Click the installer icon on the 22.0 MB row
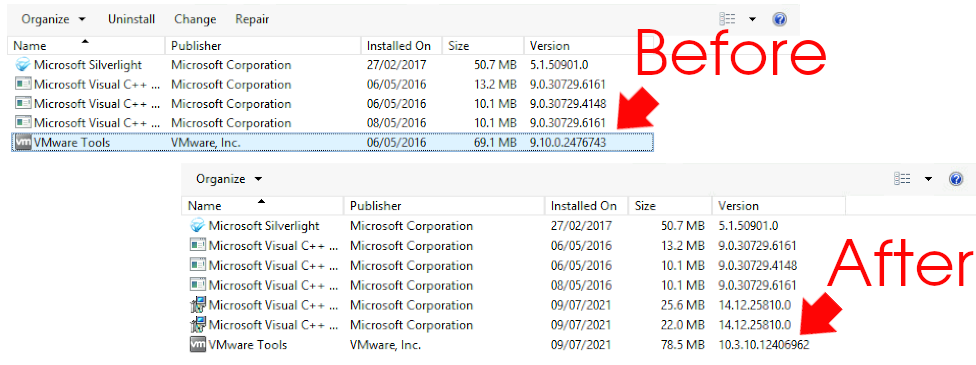976x365 pixels. tap(197, 325)
